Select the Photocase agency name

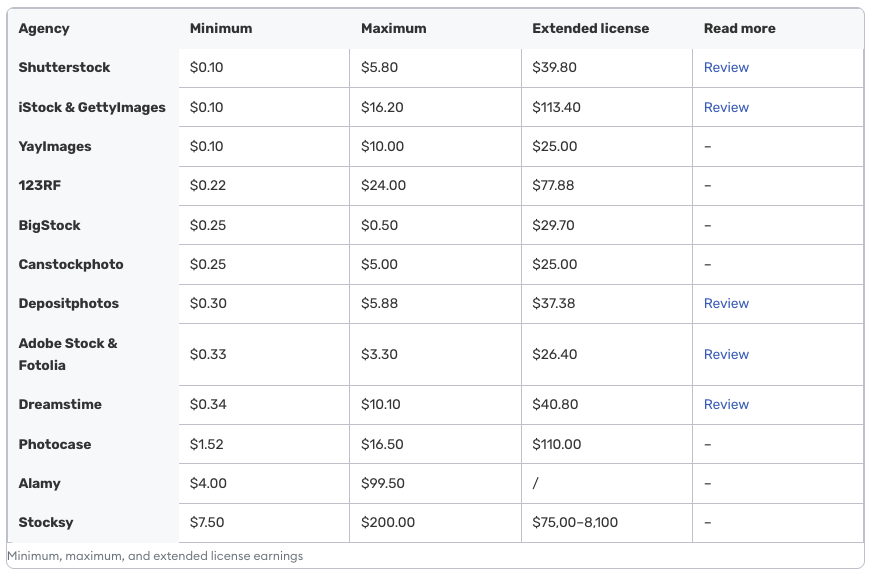[x=54, y=444]
